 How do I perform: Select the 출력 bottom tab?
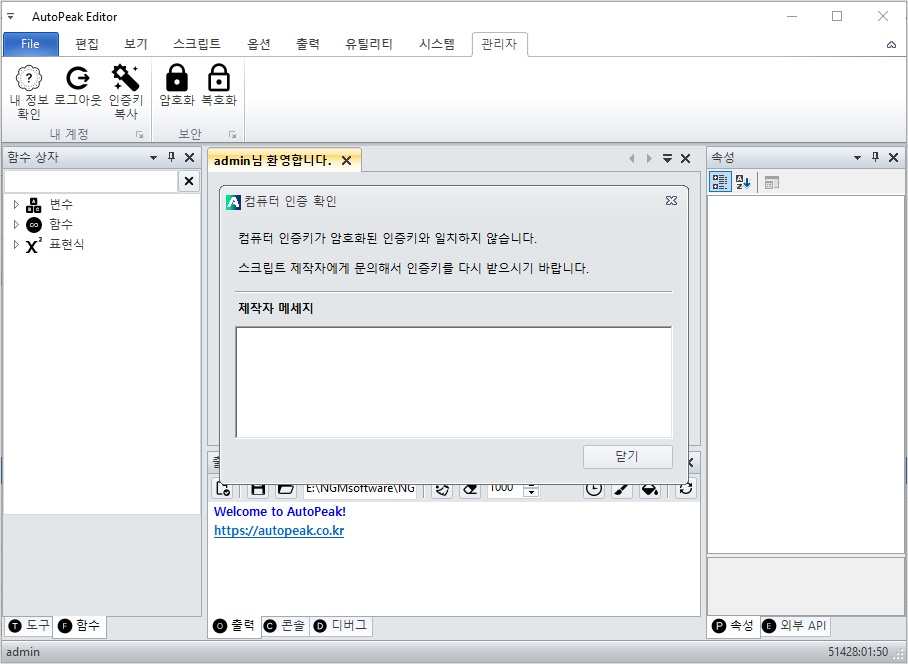pos(234,626)
